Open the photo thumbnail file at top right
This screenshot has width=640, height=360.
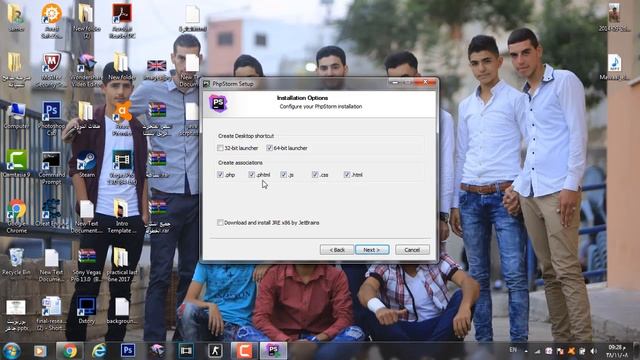[x=614, y=17]
